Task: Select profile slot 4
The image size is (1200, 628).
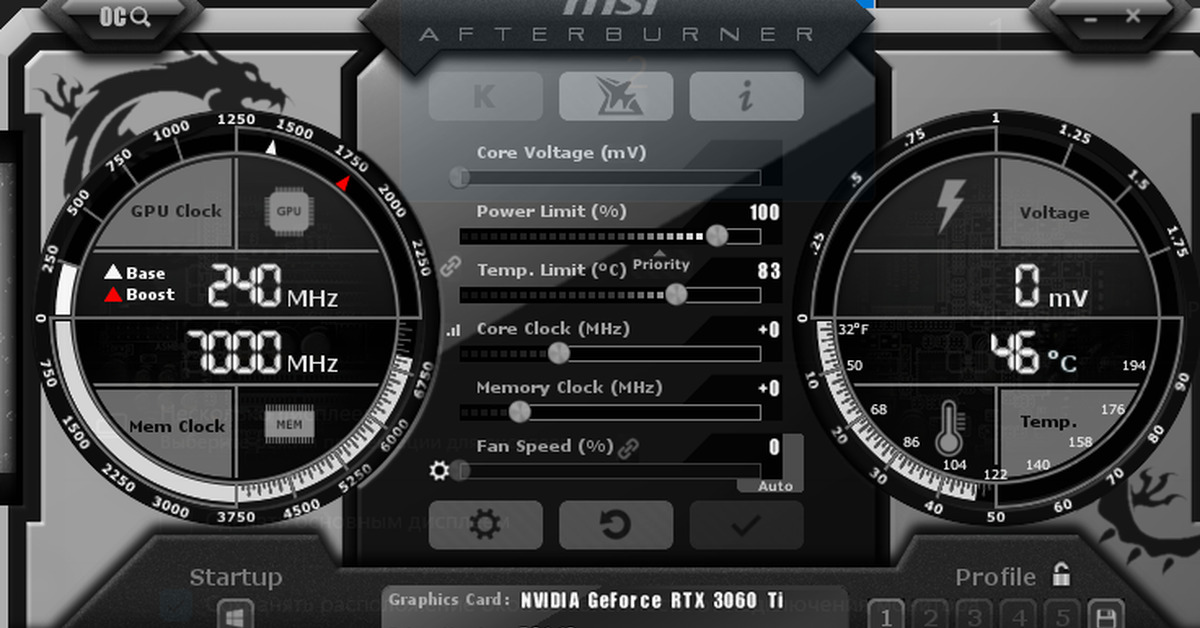Action: [x=1019, y=615]
